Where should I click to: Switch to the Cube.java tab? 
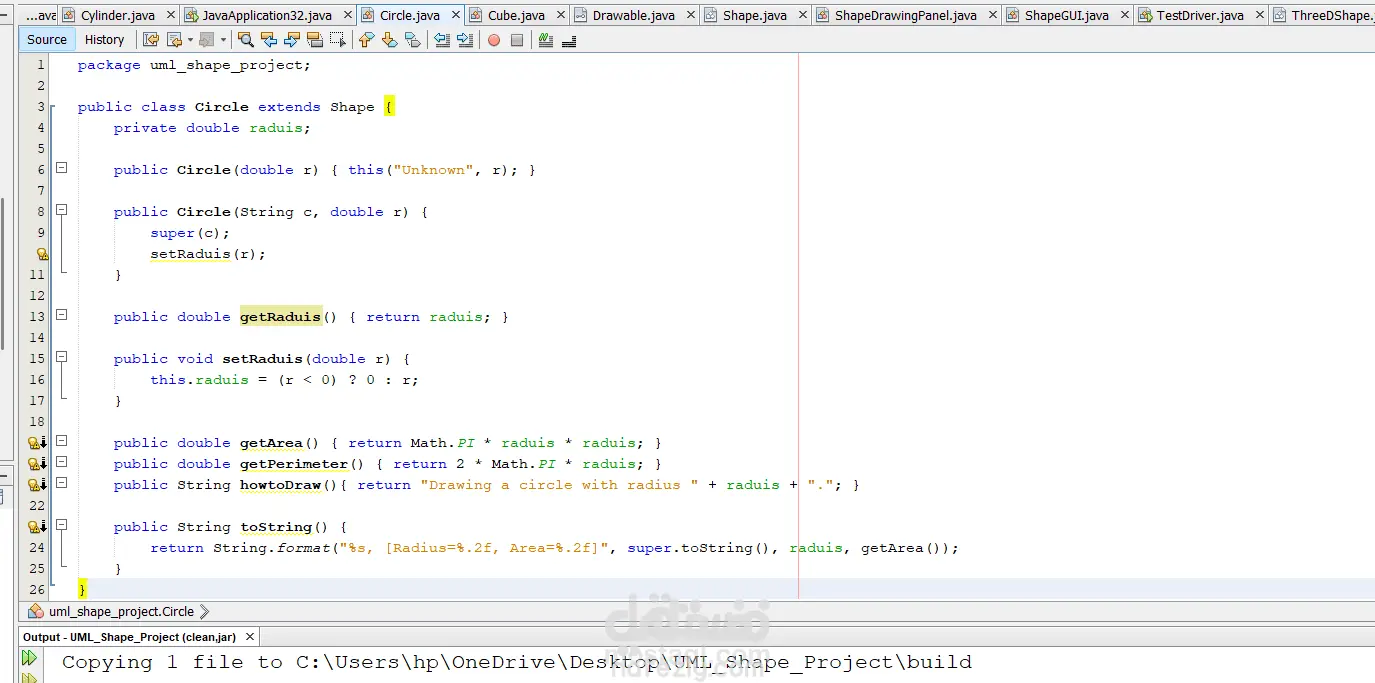(516, 15)
